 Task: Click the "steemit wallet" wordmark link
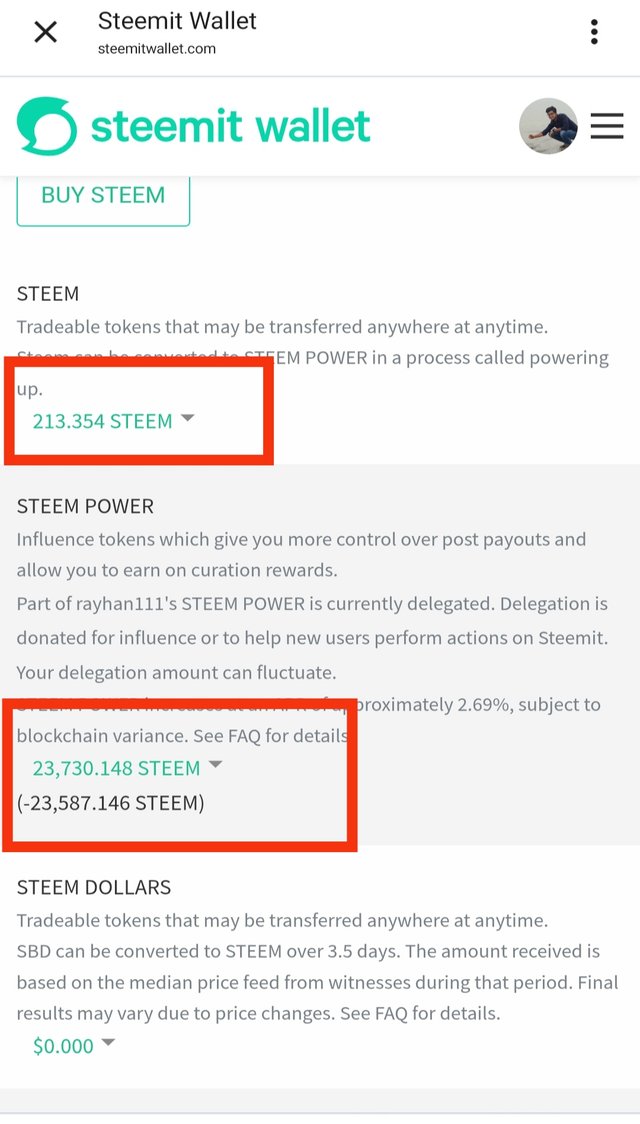coord(230,126)
